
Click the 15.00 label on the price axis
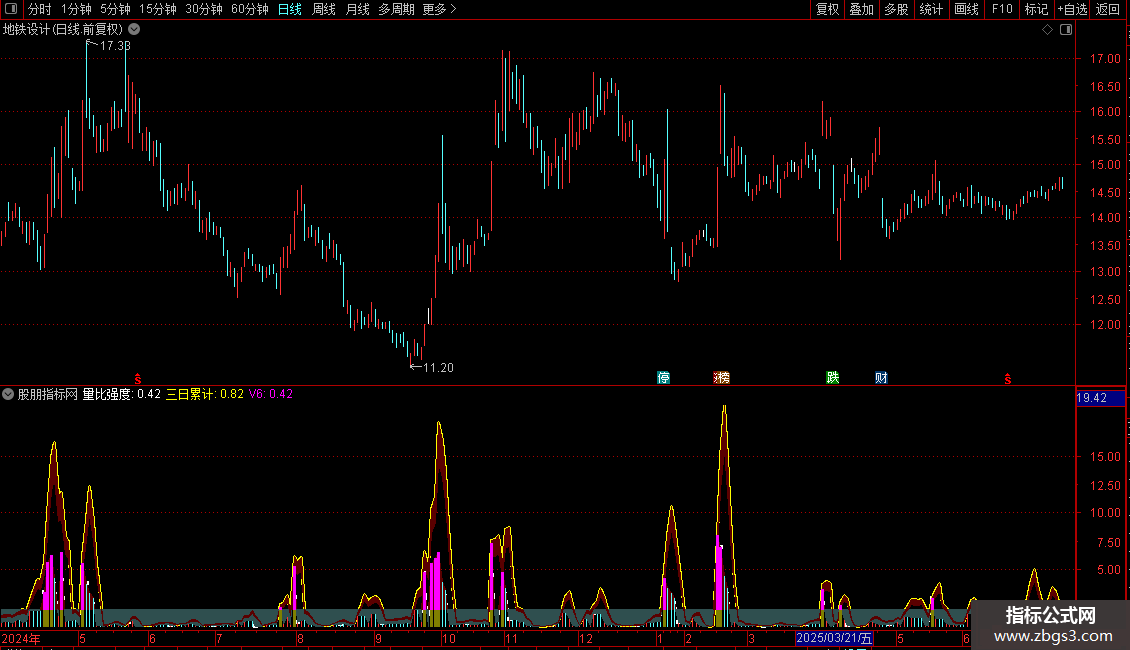pos(1105,165)
